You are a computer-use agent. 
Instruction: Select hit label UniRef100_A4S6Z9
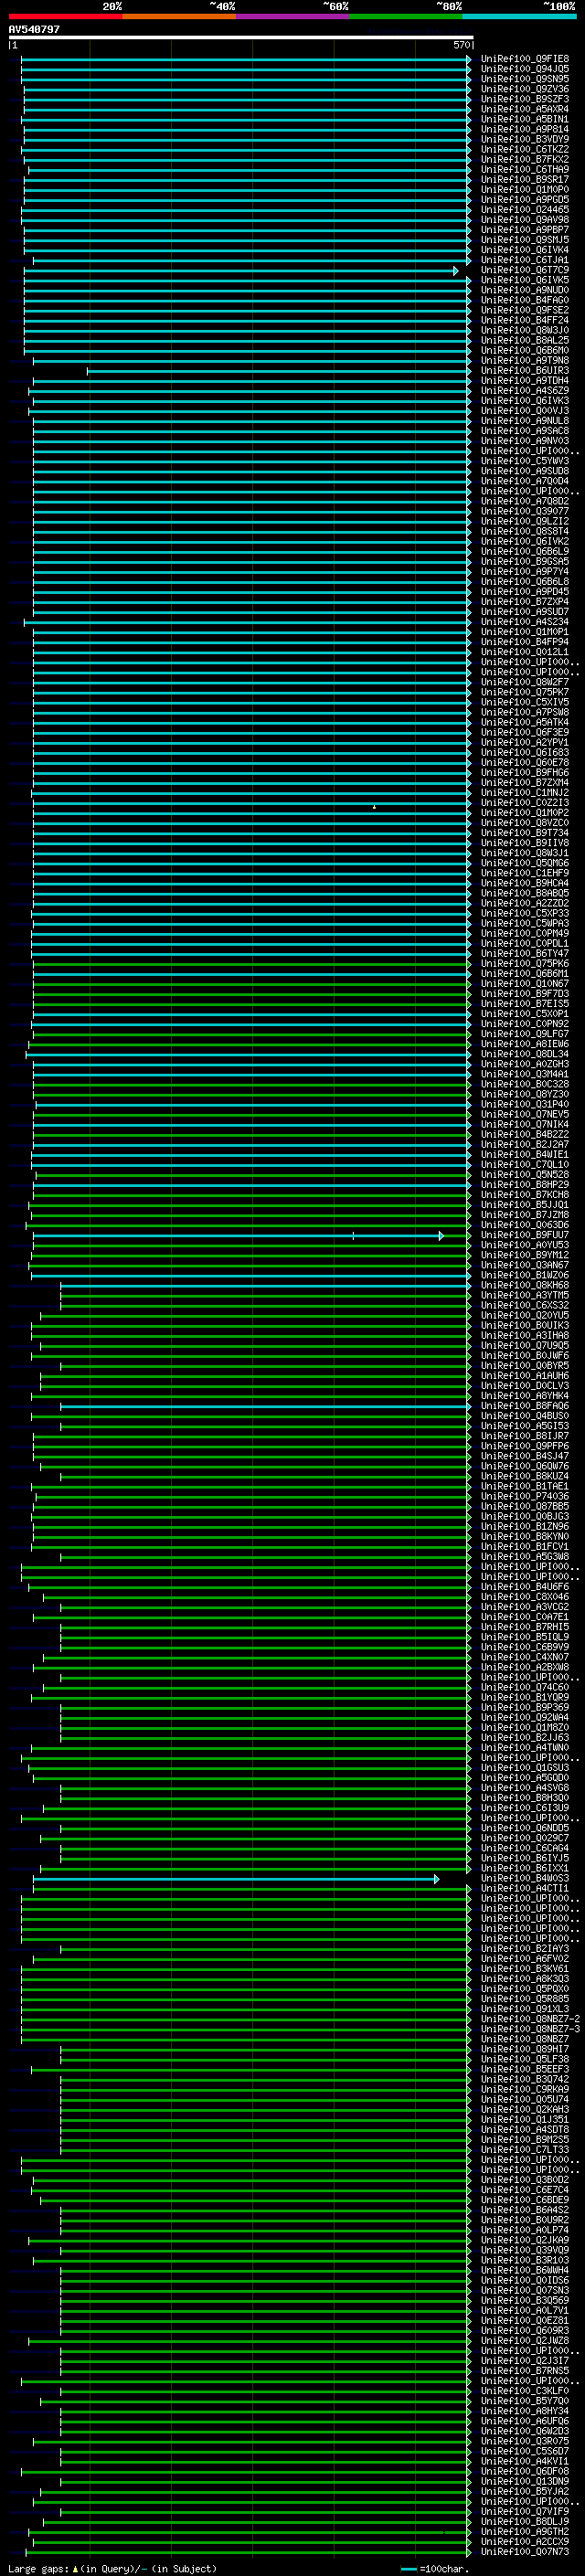click(x=525, y=391)
